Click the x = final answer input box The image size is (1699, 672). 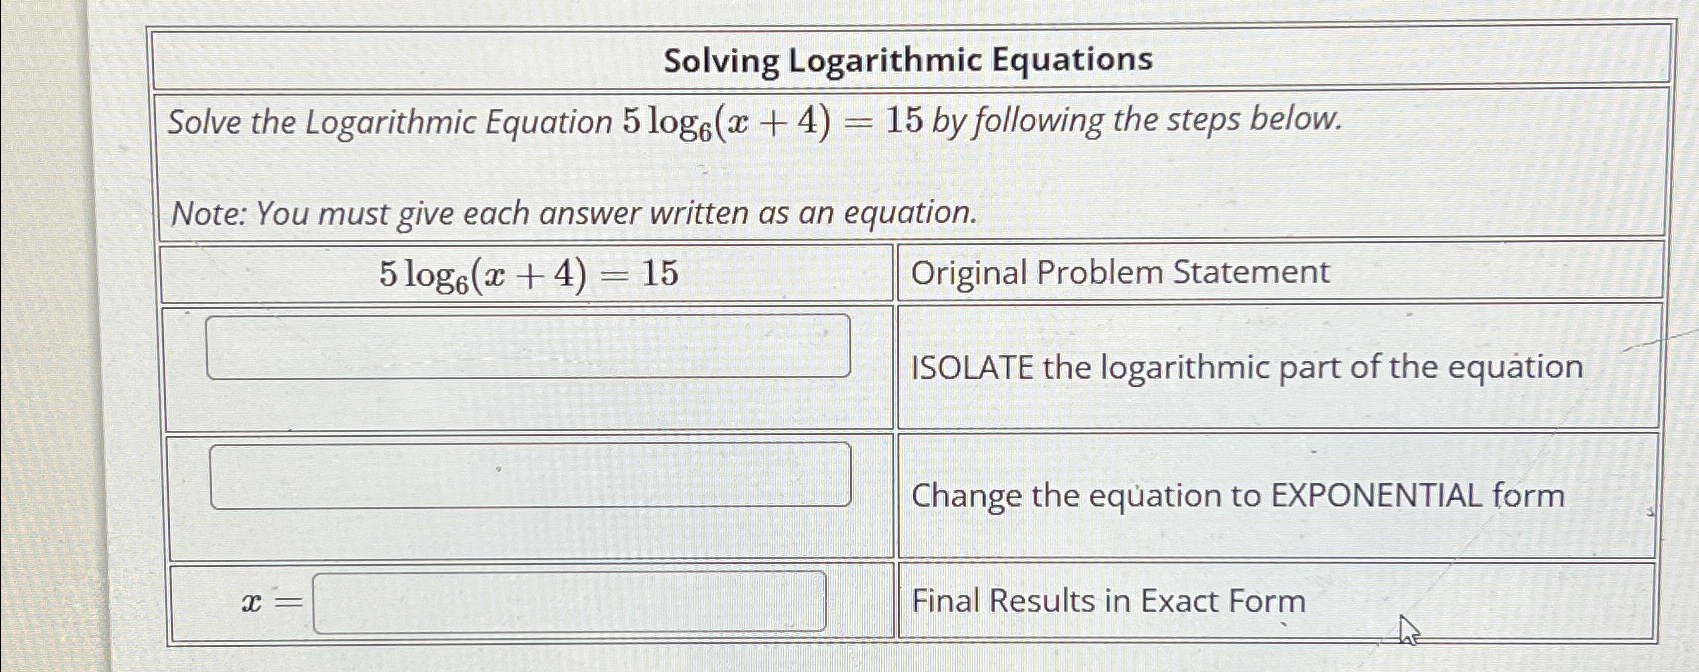[x=570, y=601]
